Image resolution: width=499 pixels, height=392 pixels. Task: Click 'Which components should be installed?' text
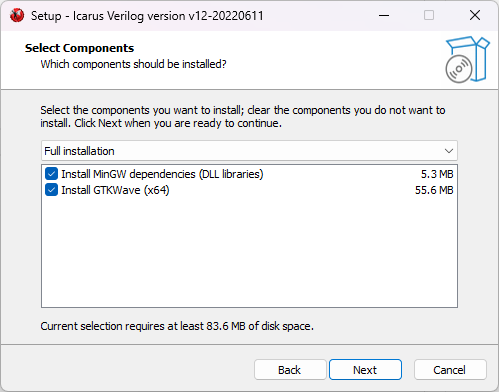click(133, 64)
